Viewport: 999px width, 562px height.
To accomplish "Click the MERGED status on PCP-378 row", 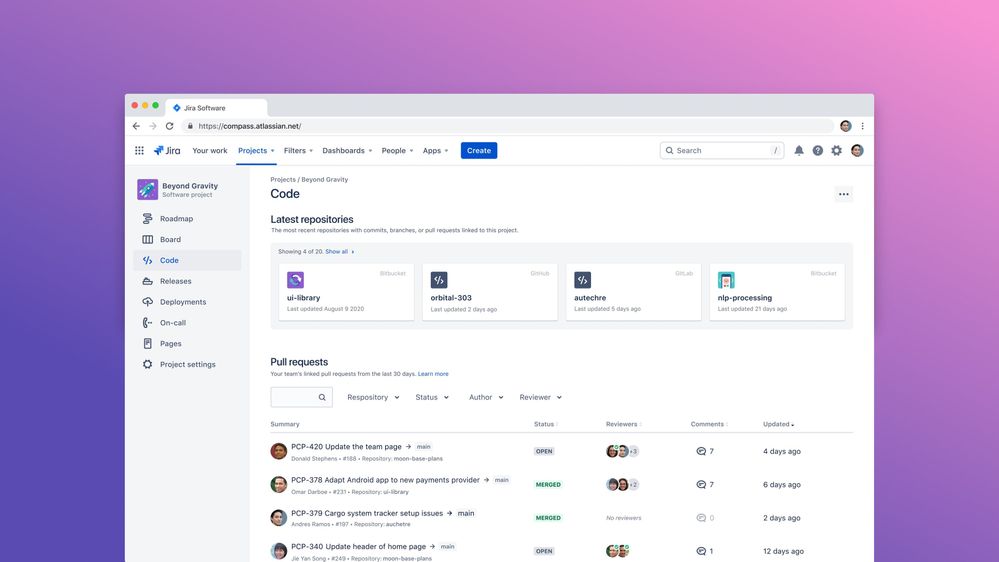I will pyautogui.click(x=548, y=484).
